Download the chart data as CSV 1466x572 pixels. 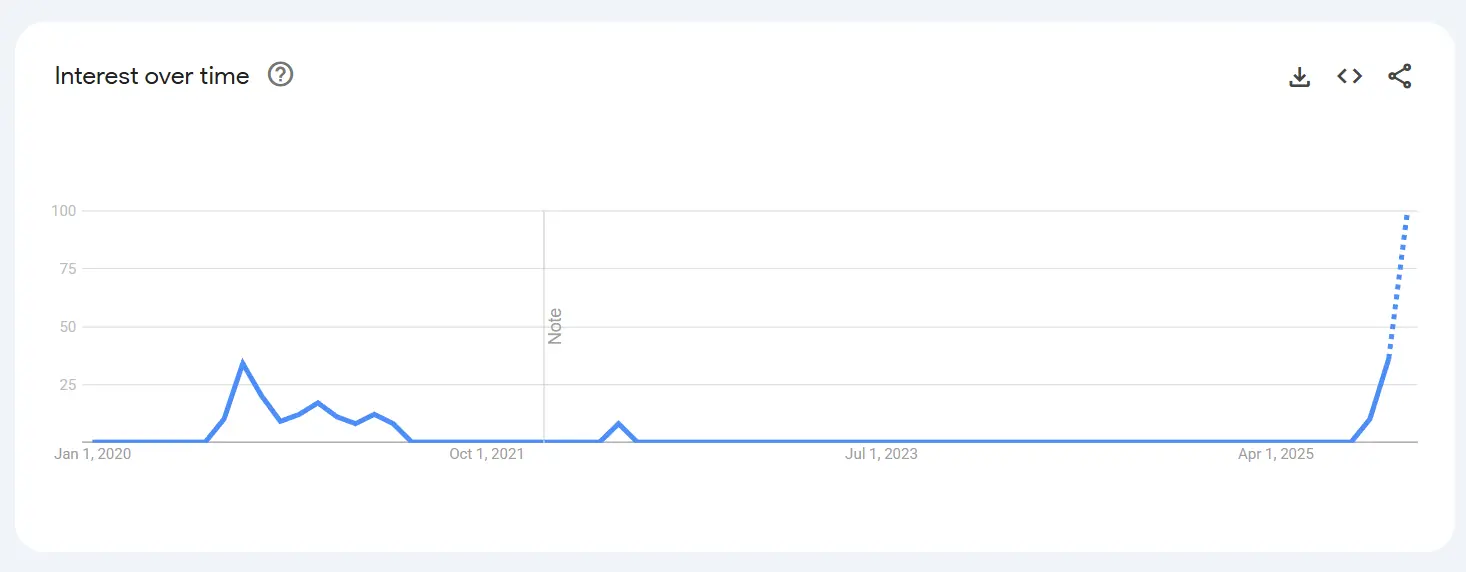click(x=1299, y=76)
